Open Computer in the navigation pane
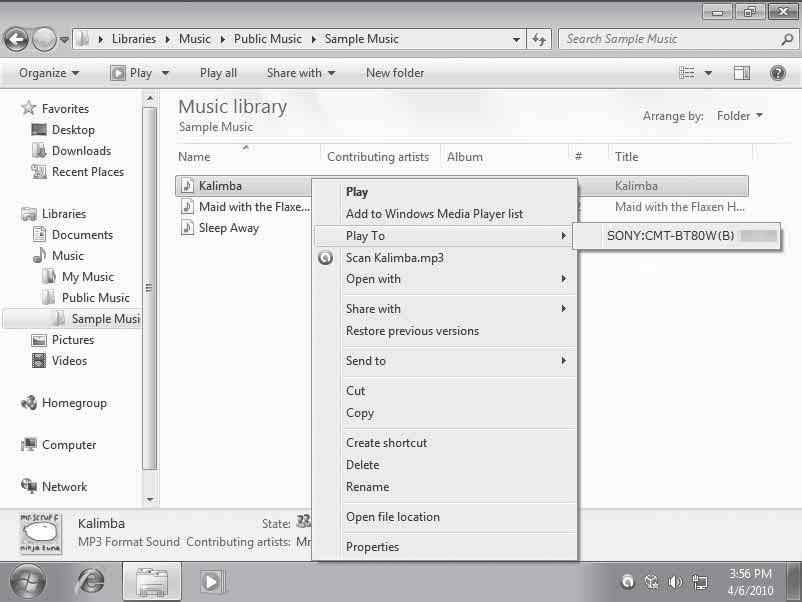The image size is (802, 602). [58, 444]
